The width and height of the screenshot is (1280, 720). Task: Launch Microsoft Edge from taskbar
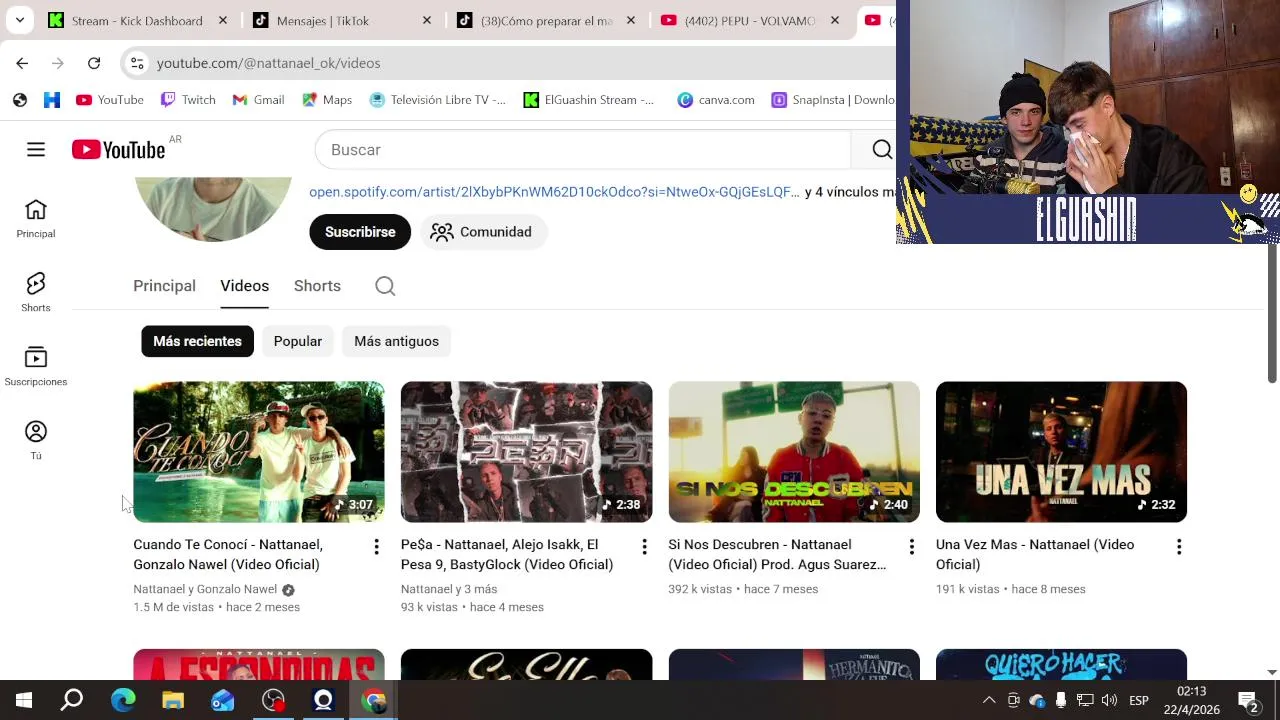coord(123,700)
